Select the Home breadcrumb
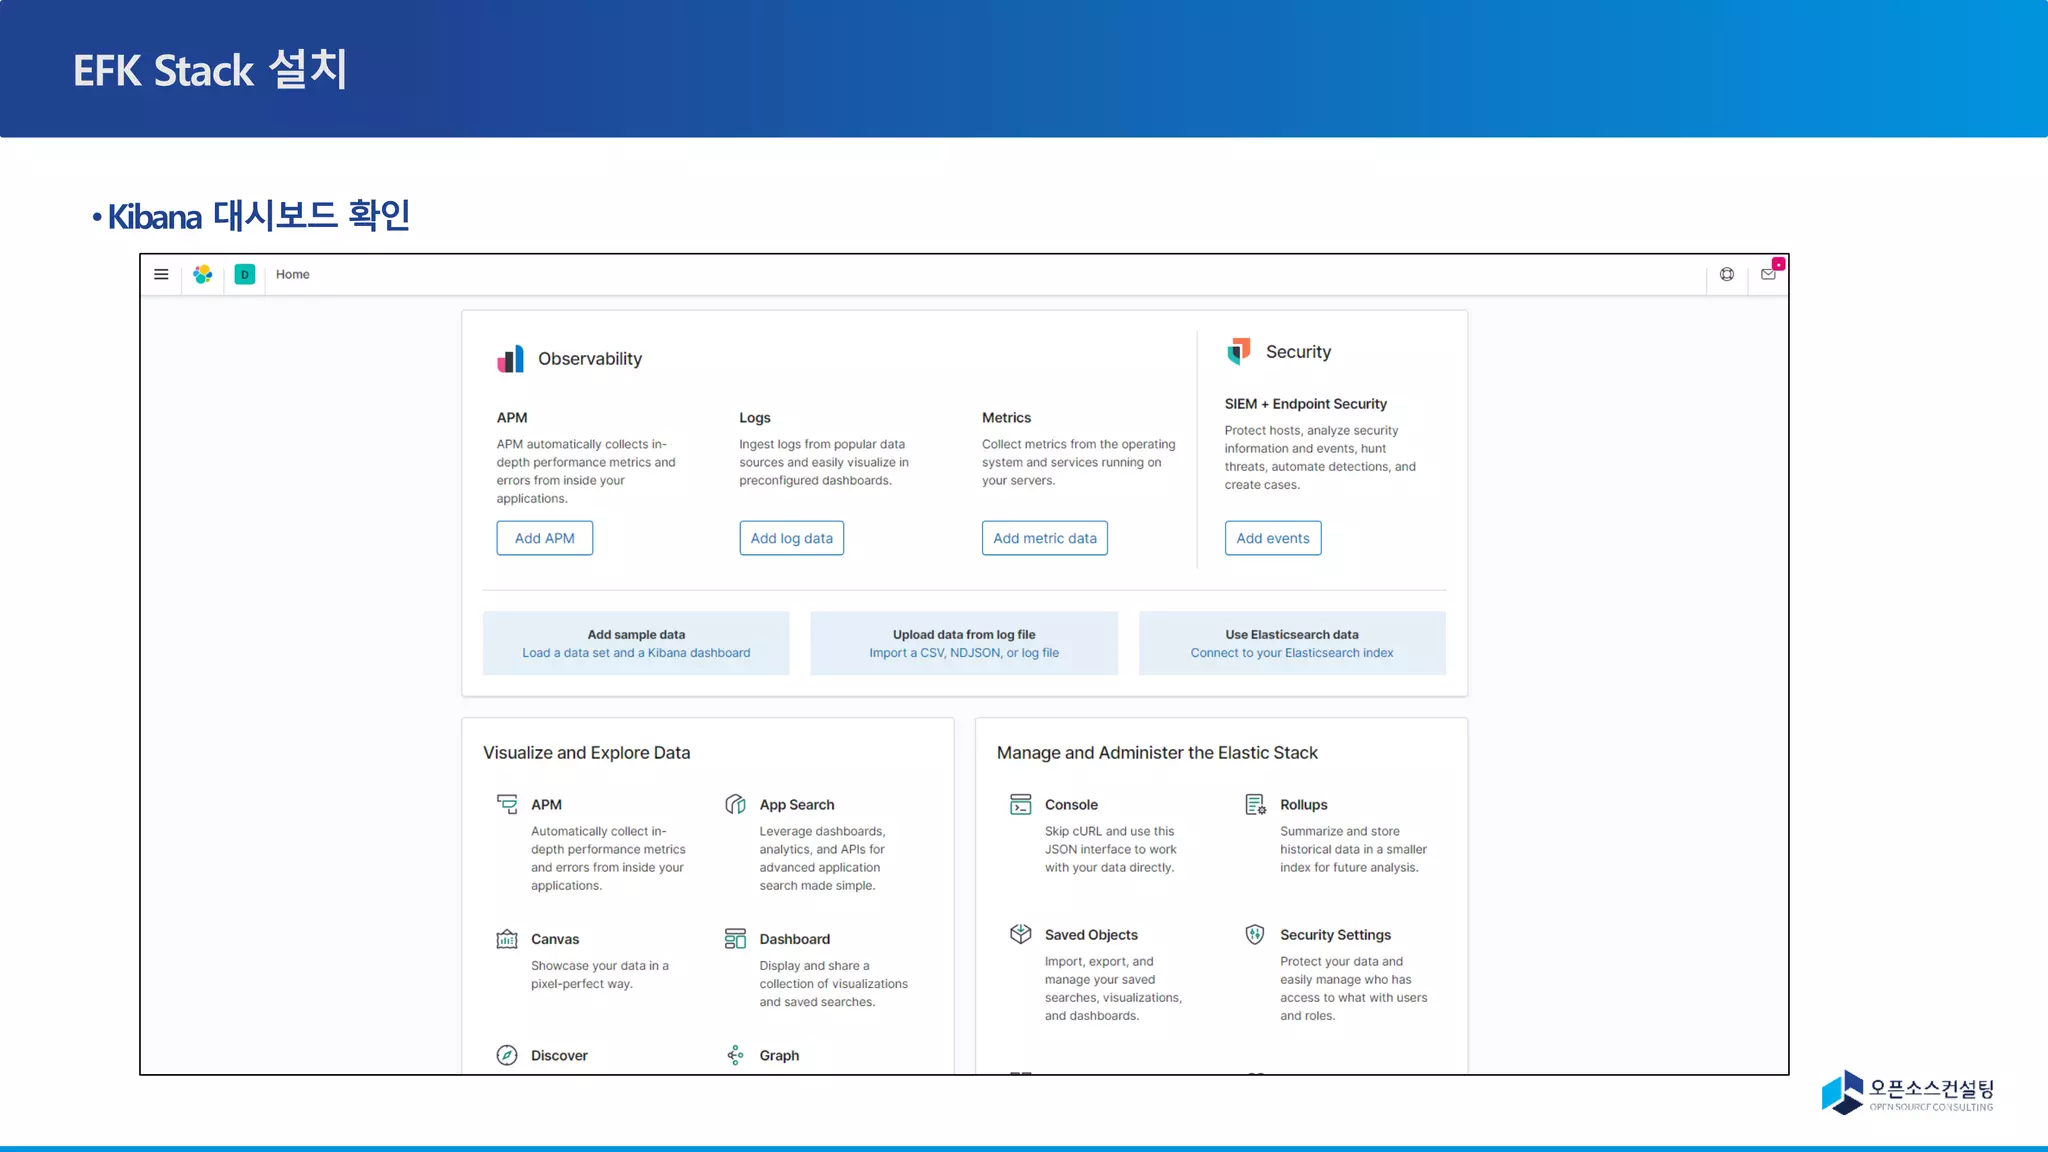 (x=293, y=274)
